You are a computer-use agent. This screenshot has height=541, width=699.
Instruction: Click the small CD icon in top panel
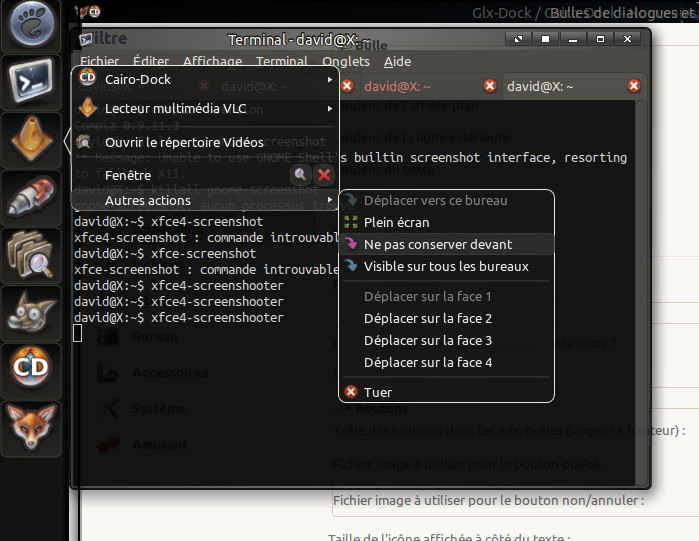tap(95, 12)
